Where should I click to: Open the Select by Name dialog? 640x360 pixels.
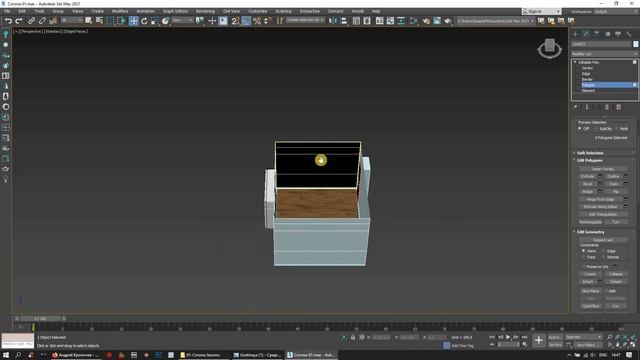(x=99, y=21)
